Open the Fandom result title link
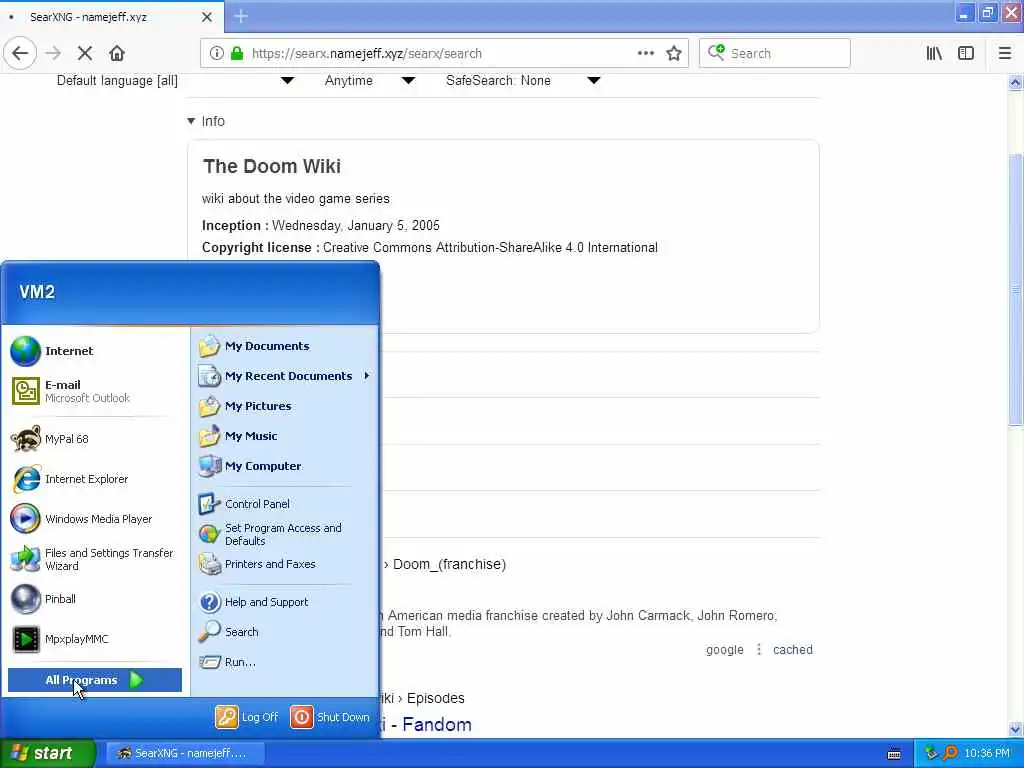The width and height of the screenshot is (1024, 768). 426,724
